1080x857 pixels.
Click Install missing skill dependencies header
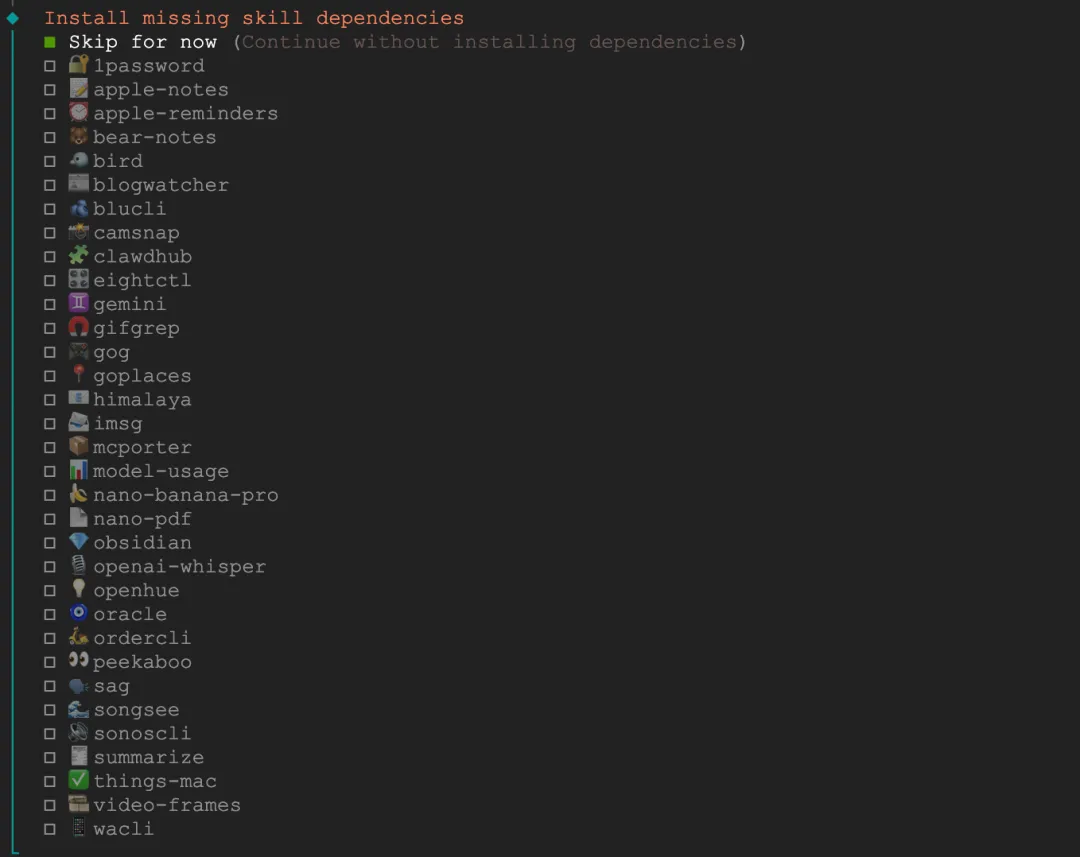pyautogui.click(x=252, y=17)
